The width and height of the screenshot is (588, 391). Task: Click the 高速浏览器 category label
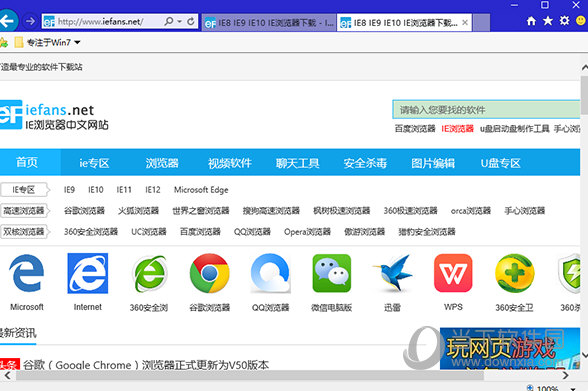pyautogui.click(x=25, y=211)
